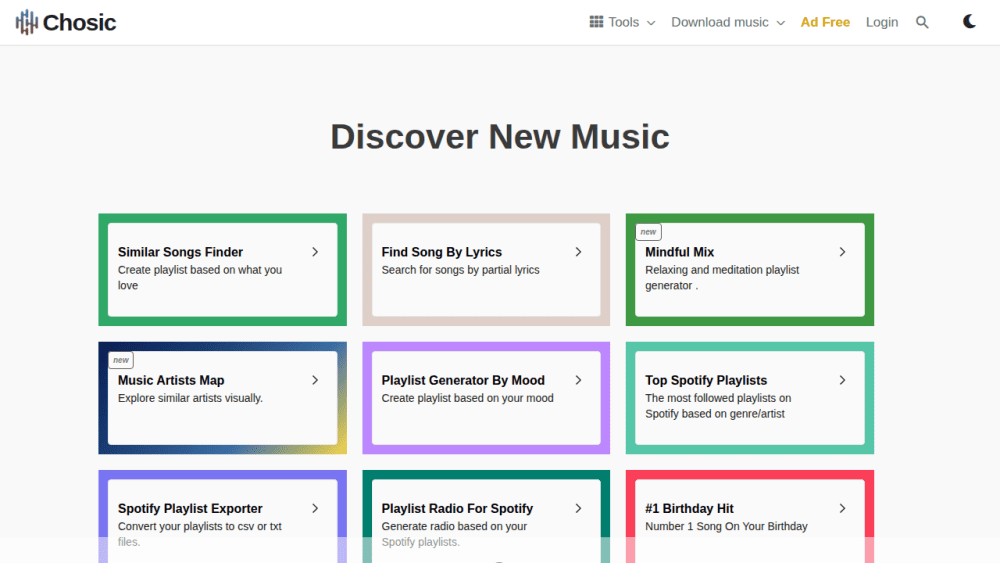This screenshot has width=1000, height=563.
Task: Go to the Ad Free page
Action: pyautogui.click(x=825, y=22)
